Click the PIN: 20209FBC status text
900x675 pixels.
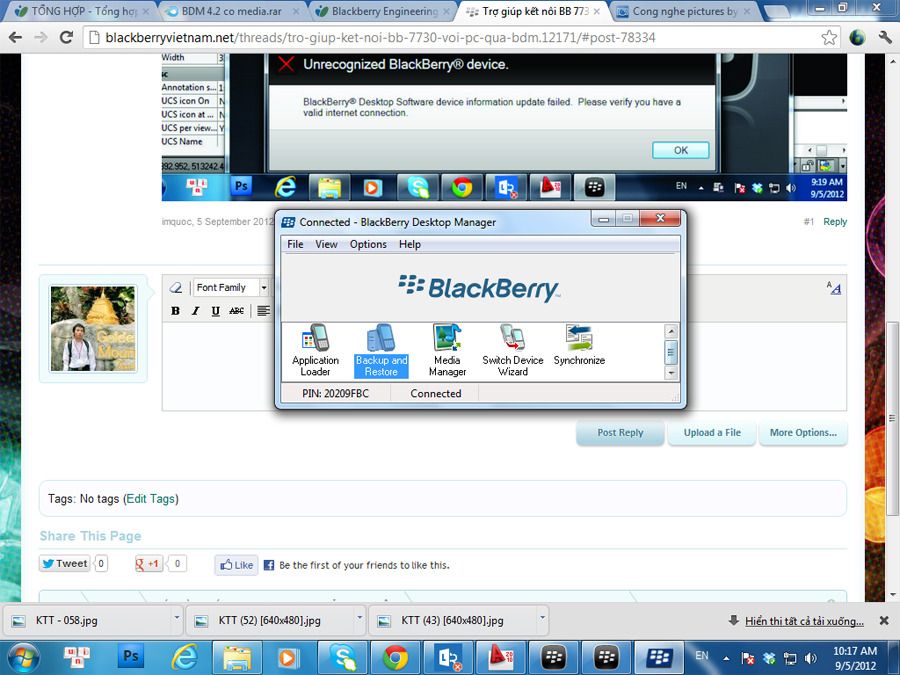(335, 394)
